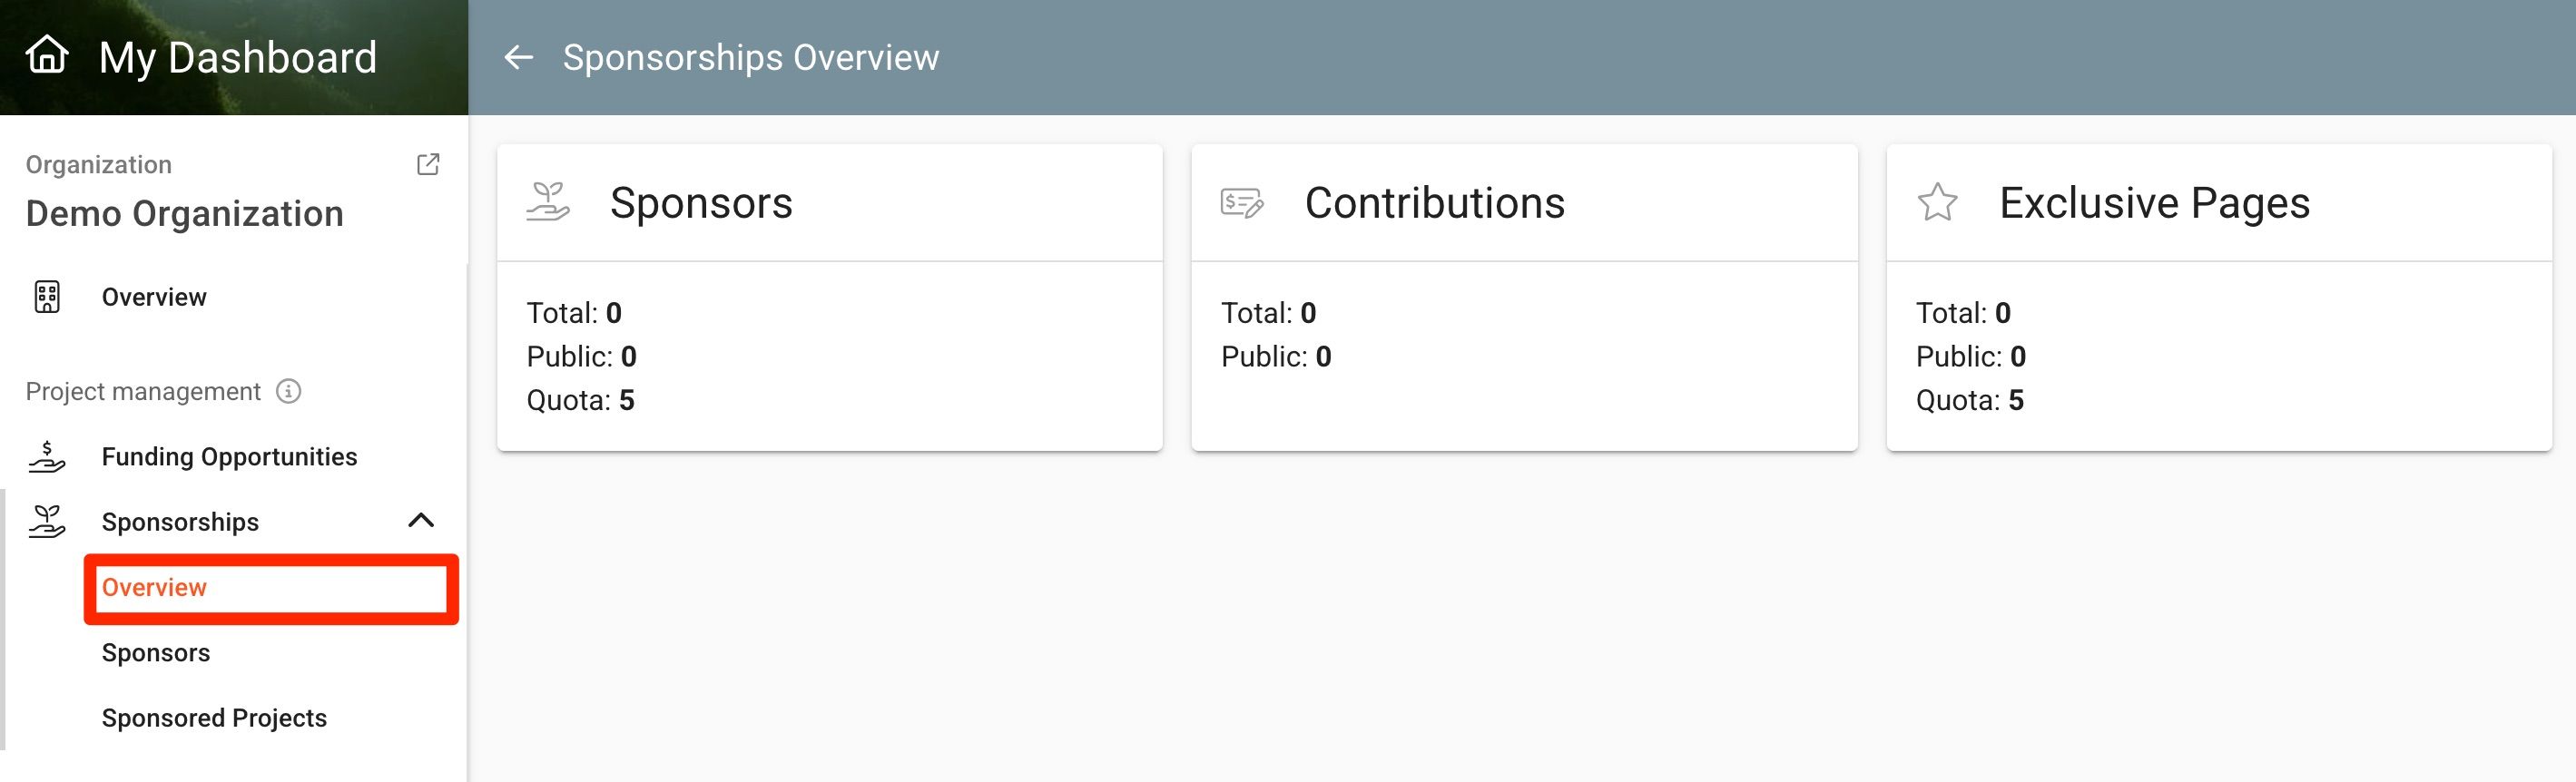
Task: Click the home icon beside My Dashboard
Action: pyautogui.click(x=47, y=55)
